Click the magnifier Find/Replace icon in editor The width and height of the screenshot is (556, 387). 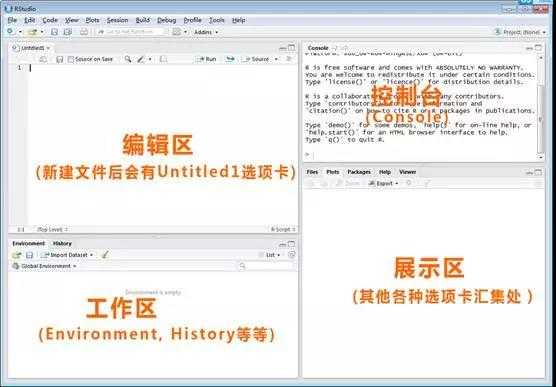click(x=128, y=59)
